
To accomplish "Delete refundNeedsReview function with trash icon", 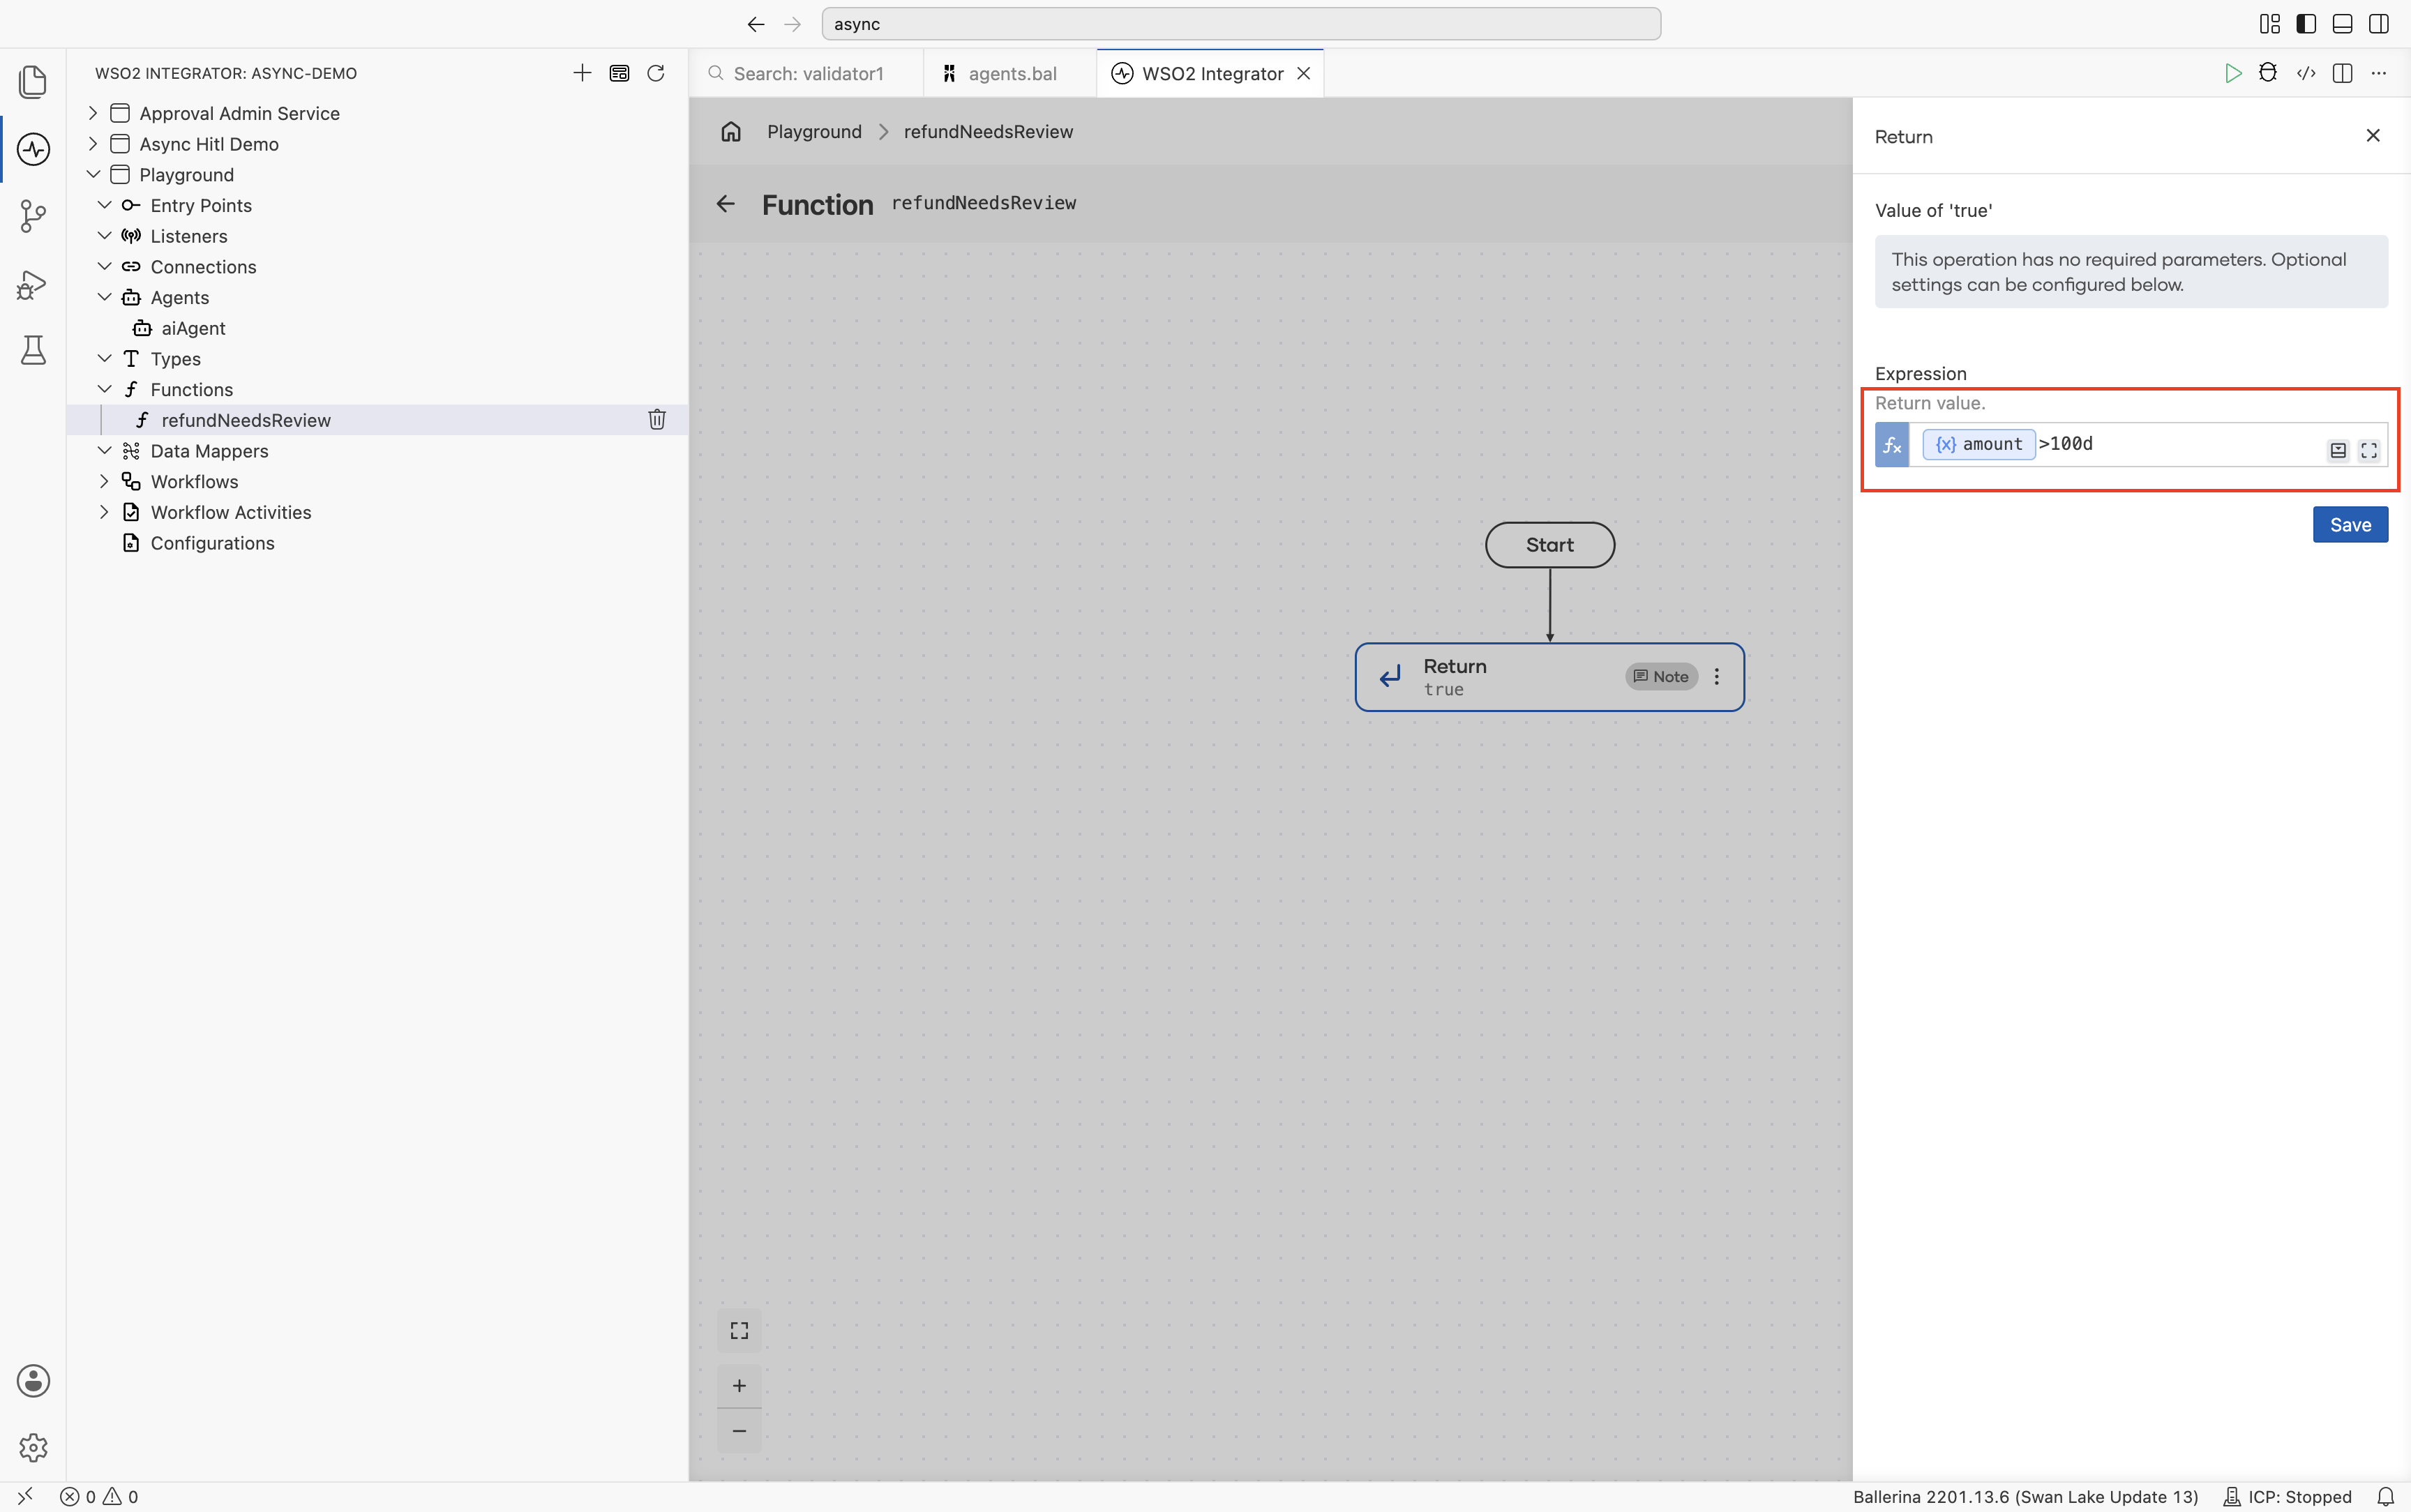I will point(657,420).
